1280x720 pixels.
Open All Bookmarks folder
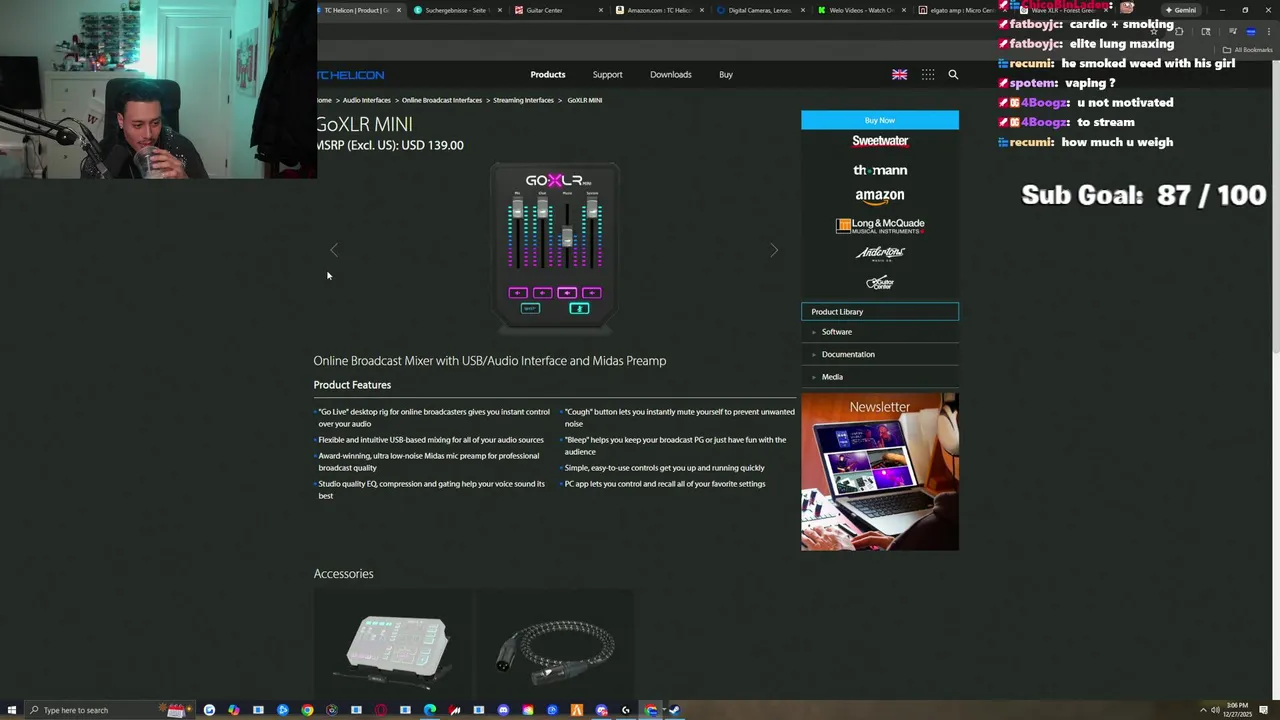pos(1248,49)
